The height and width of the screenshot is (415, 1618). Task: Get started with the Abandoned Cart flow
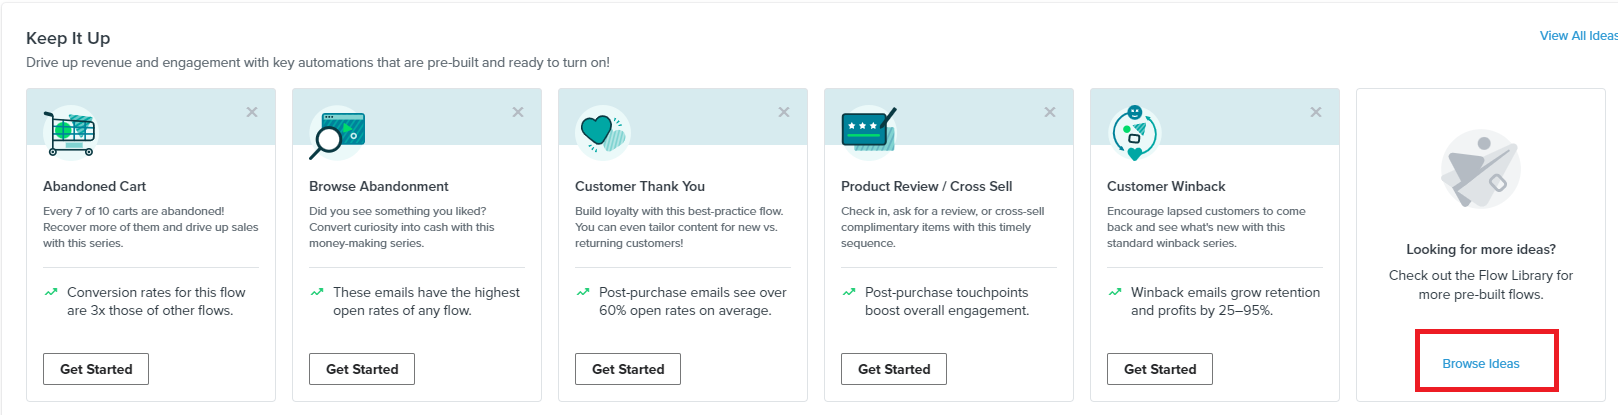(96, 369)
